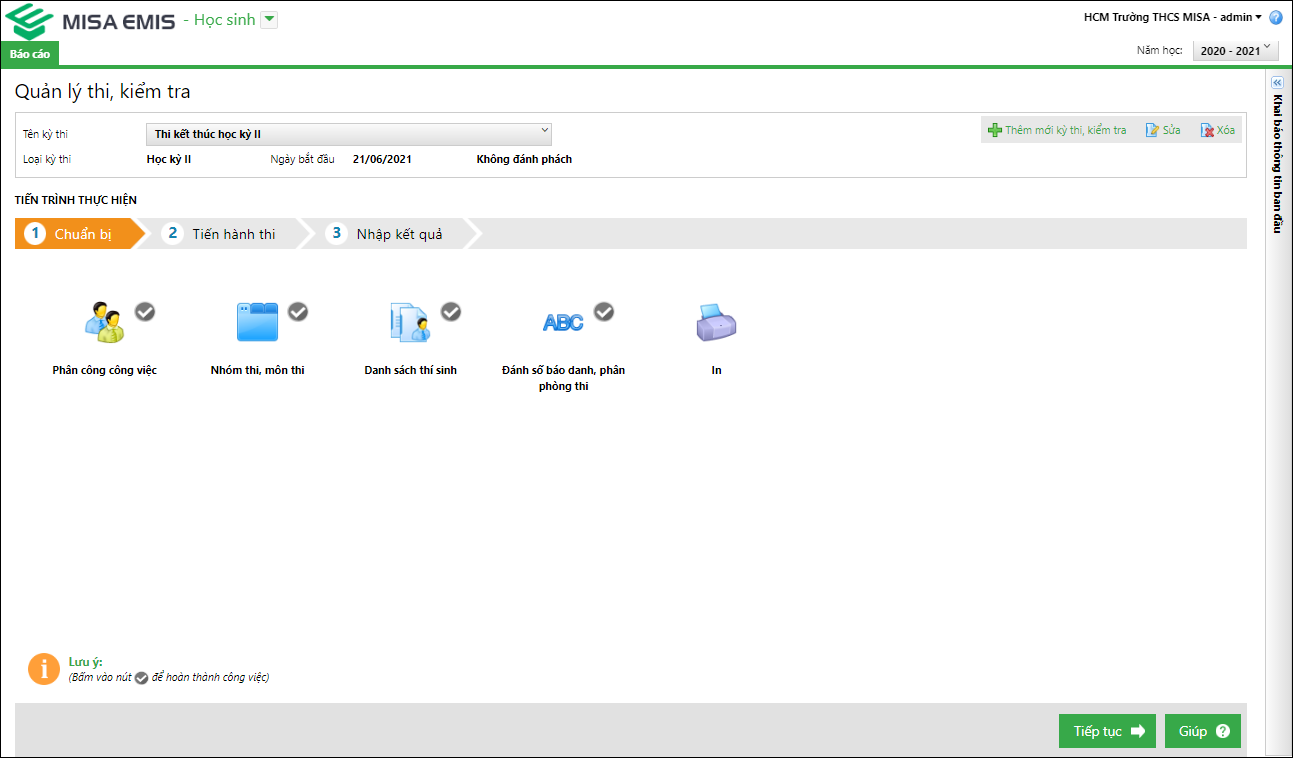Mark Danh sách thí sinh as completed

pos(451,312)
